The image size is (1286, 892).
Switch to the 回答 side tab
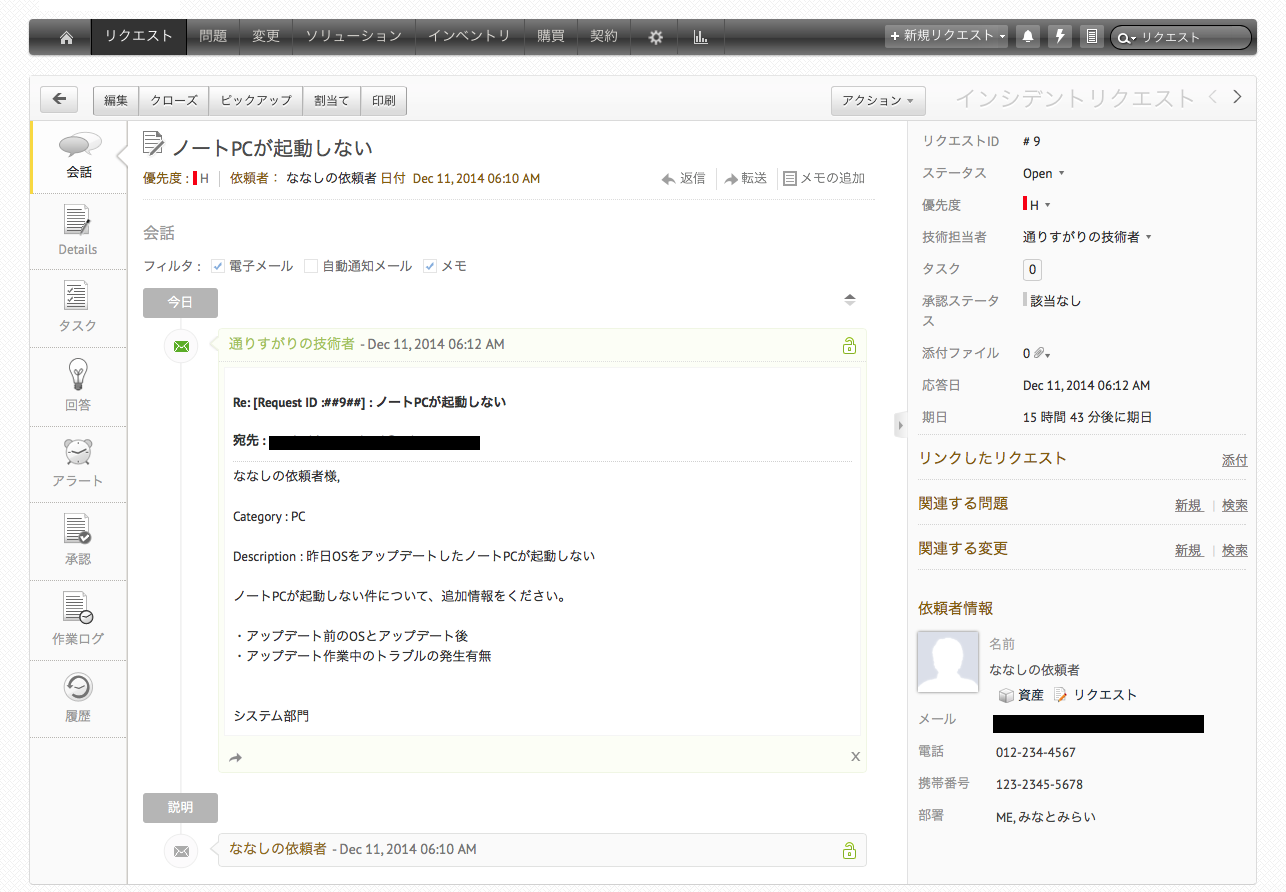pos(78,387)
